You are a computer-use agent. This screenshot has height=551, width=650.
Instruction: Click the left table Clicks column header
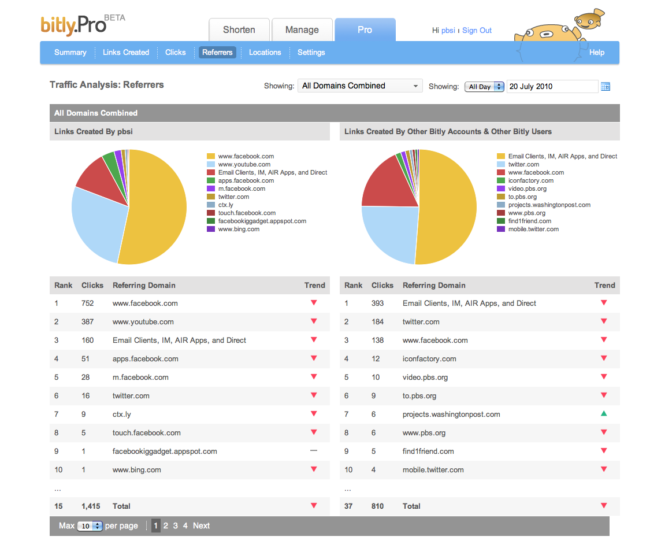click(92, 285)
